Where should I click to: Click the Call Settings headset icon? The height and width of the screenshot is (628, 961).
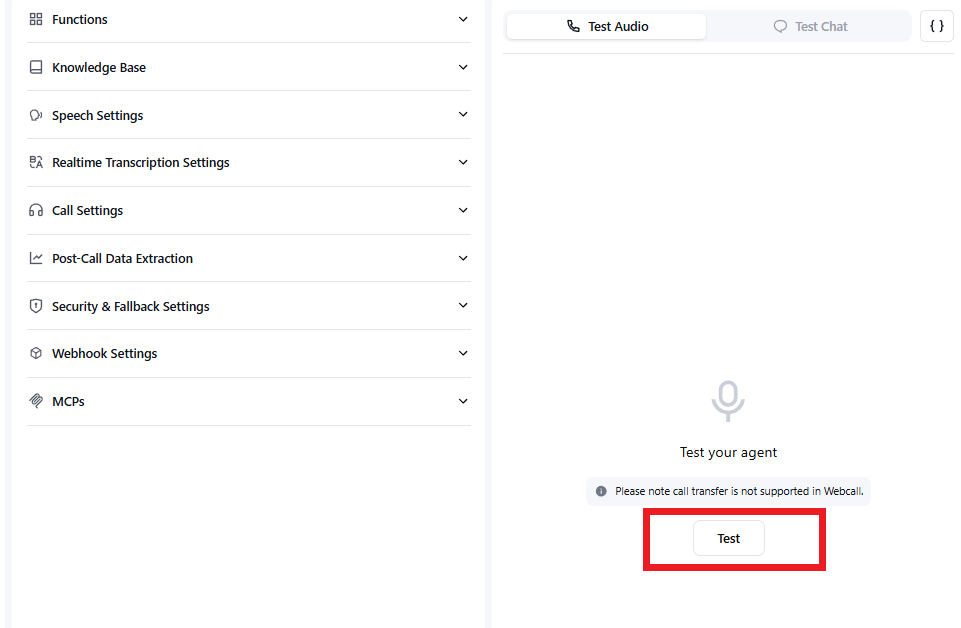point(35,210)
